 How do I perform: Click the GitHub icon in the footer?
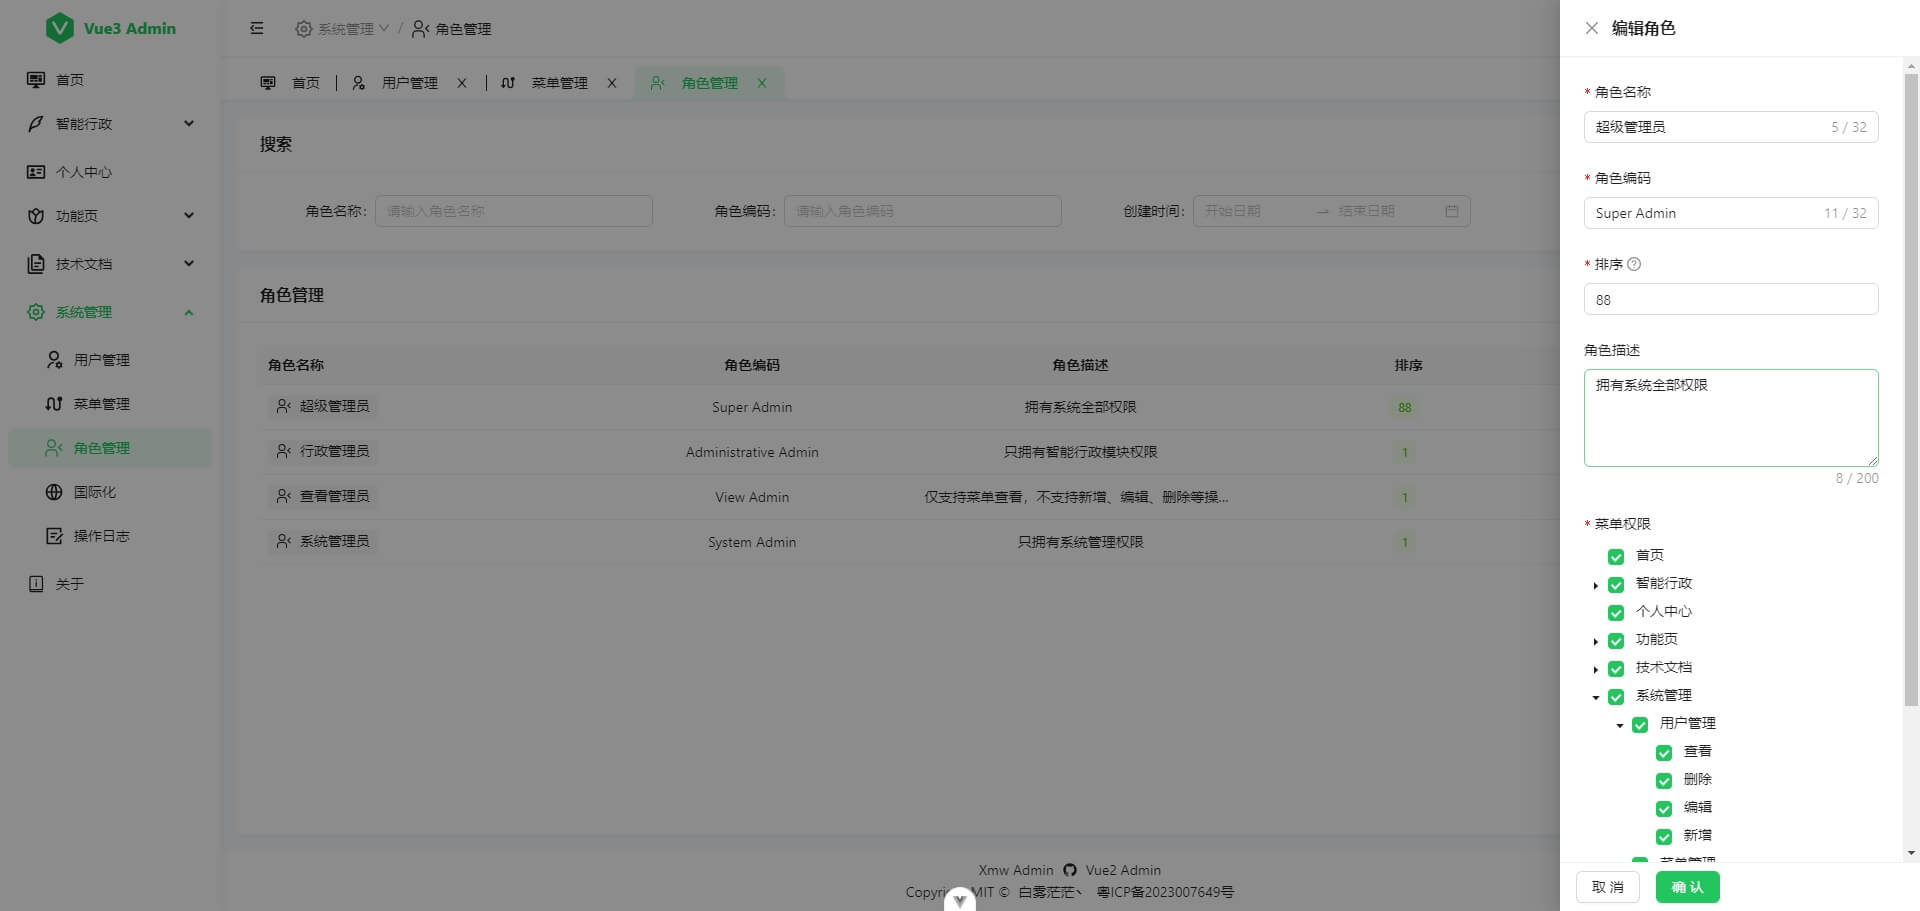click(x=1070, y=870)
